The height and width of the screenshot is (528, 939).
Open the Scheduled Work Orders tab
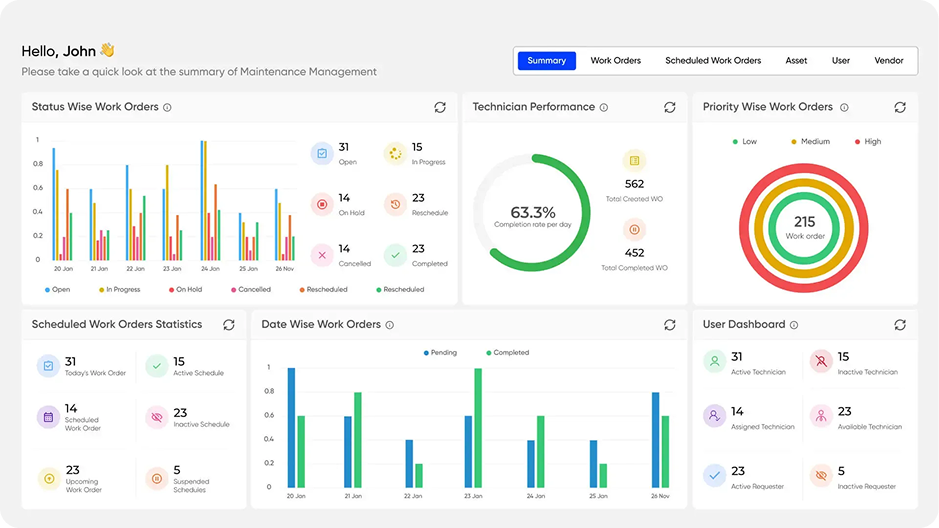713,60
